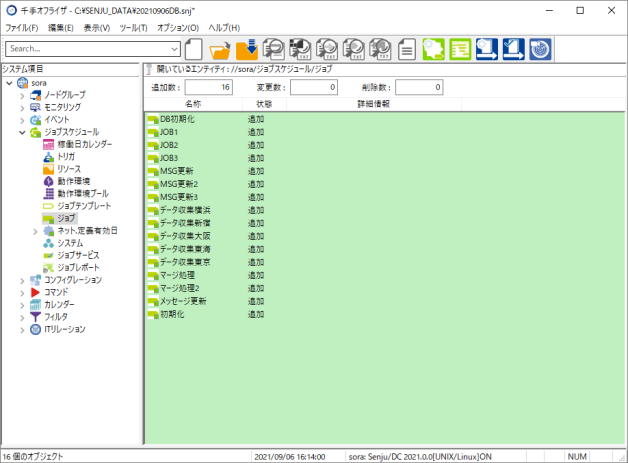Viewport: 628px width, 463px height.
Task: Collapse the ジョブスケジュール tree node
Action: (22, 132)
